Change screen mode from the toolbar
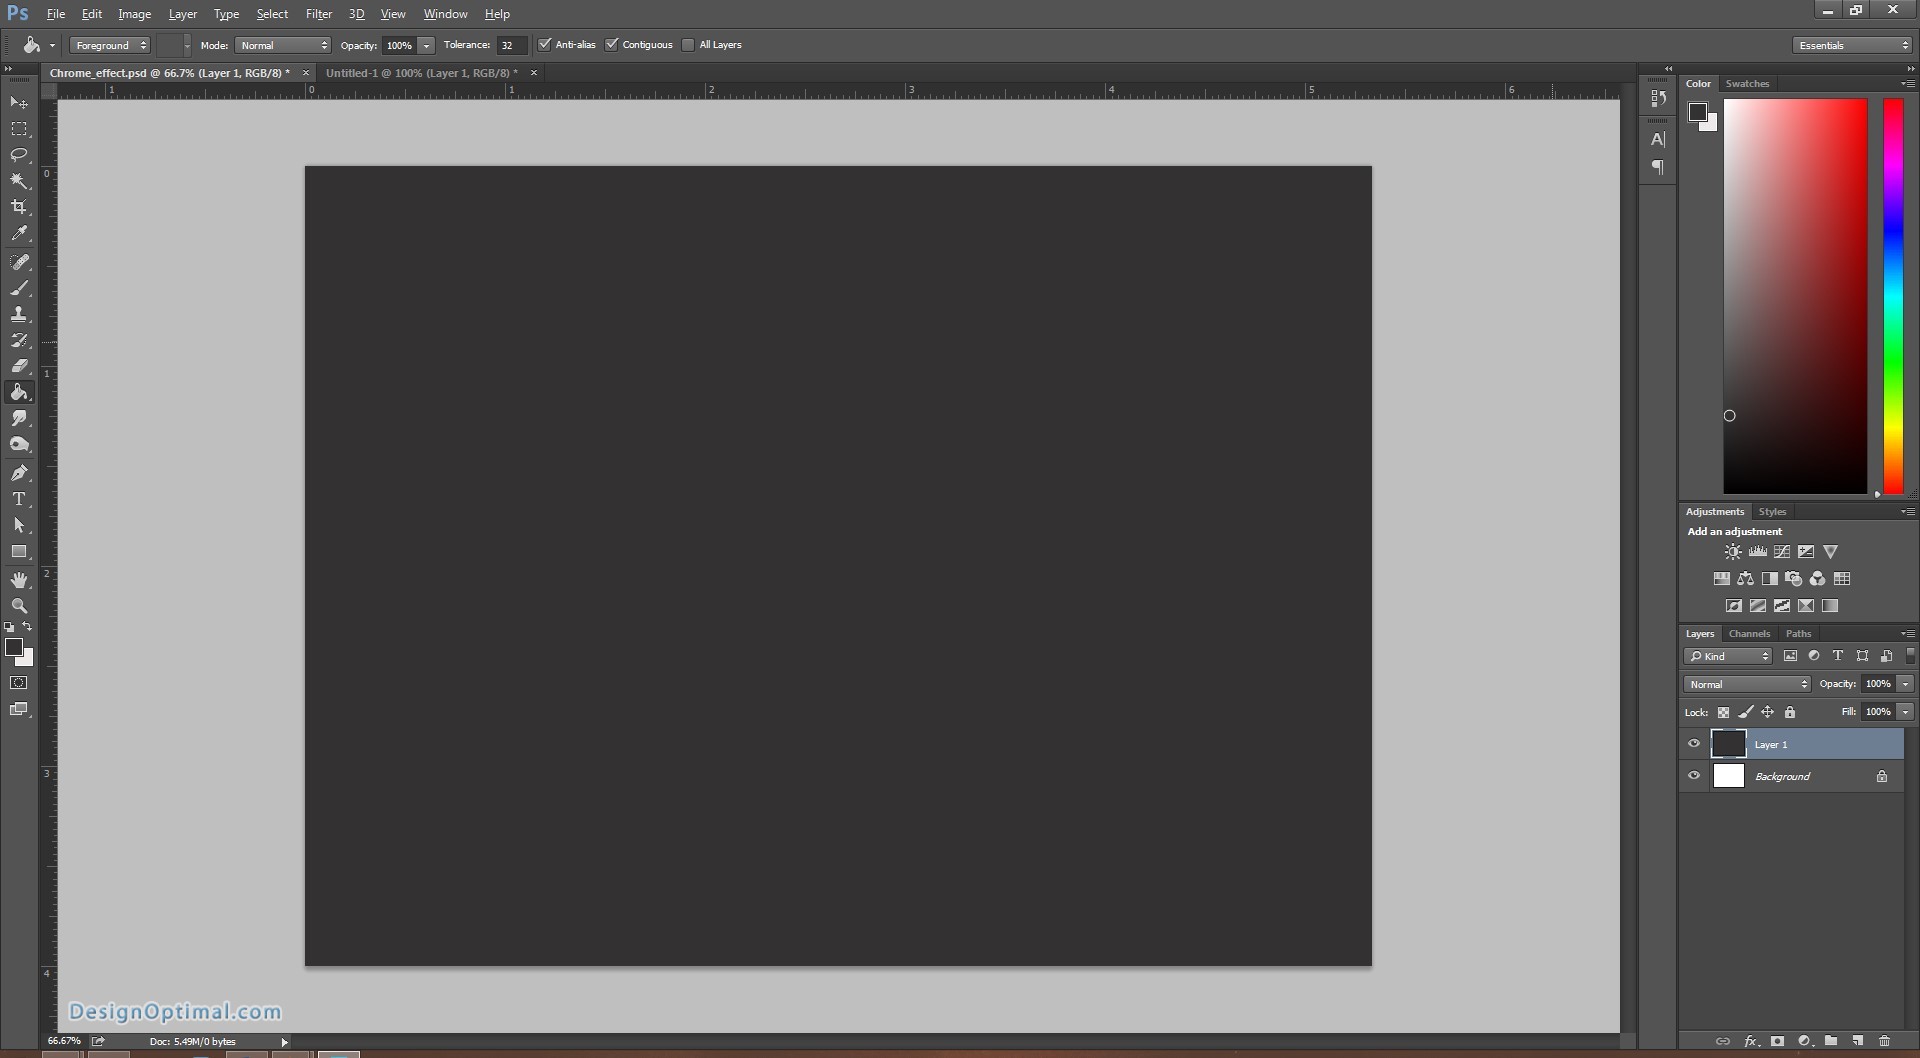This screenshot has width=1920, height=1058. pyautogui.click(x=19, y=709)
